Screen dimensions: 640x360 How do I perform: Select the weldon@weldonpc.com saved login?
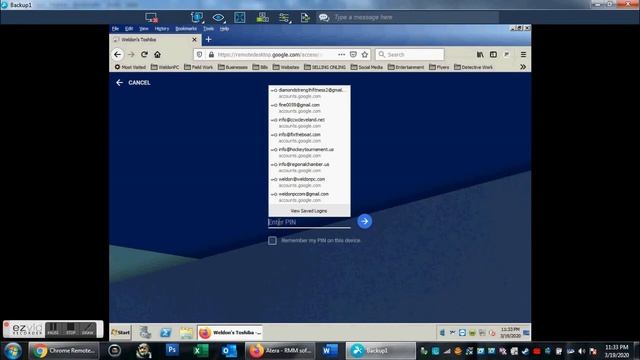[x=309, y=182]
